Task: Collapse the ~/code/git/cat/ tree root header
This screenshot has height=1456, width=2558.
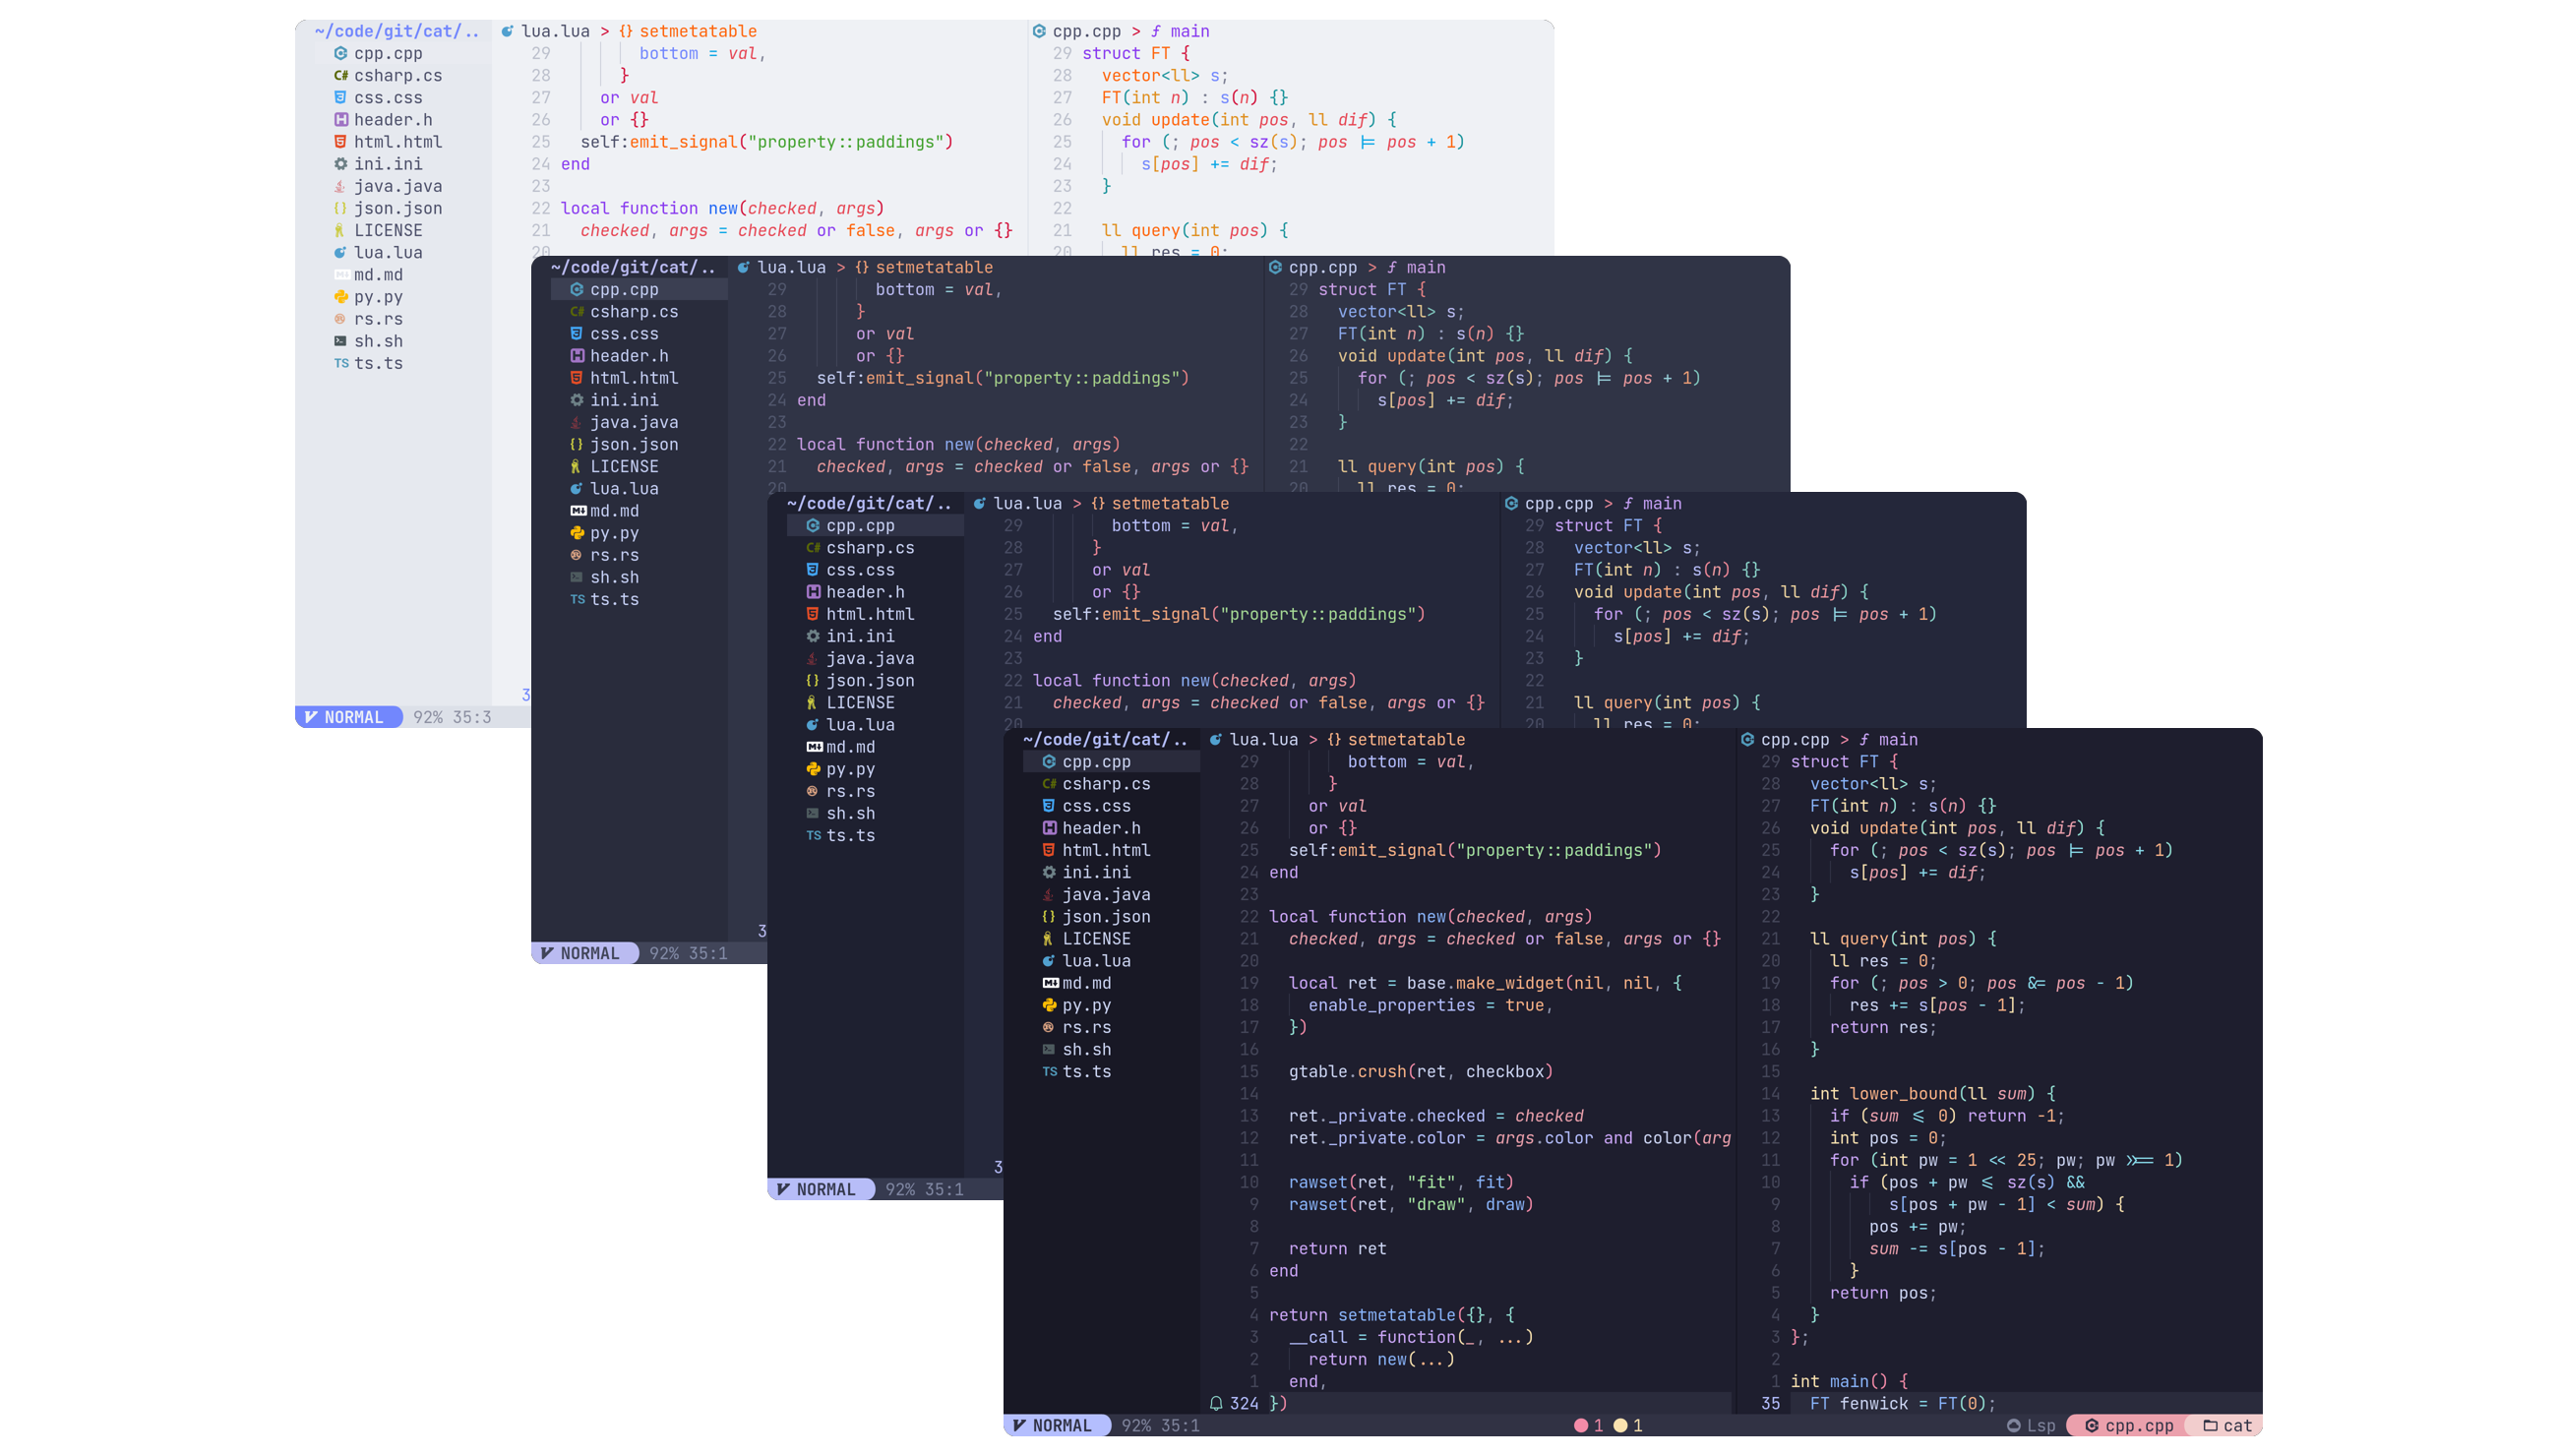Action: 1104,739
